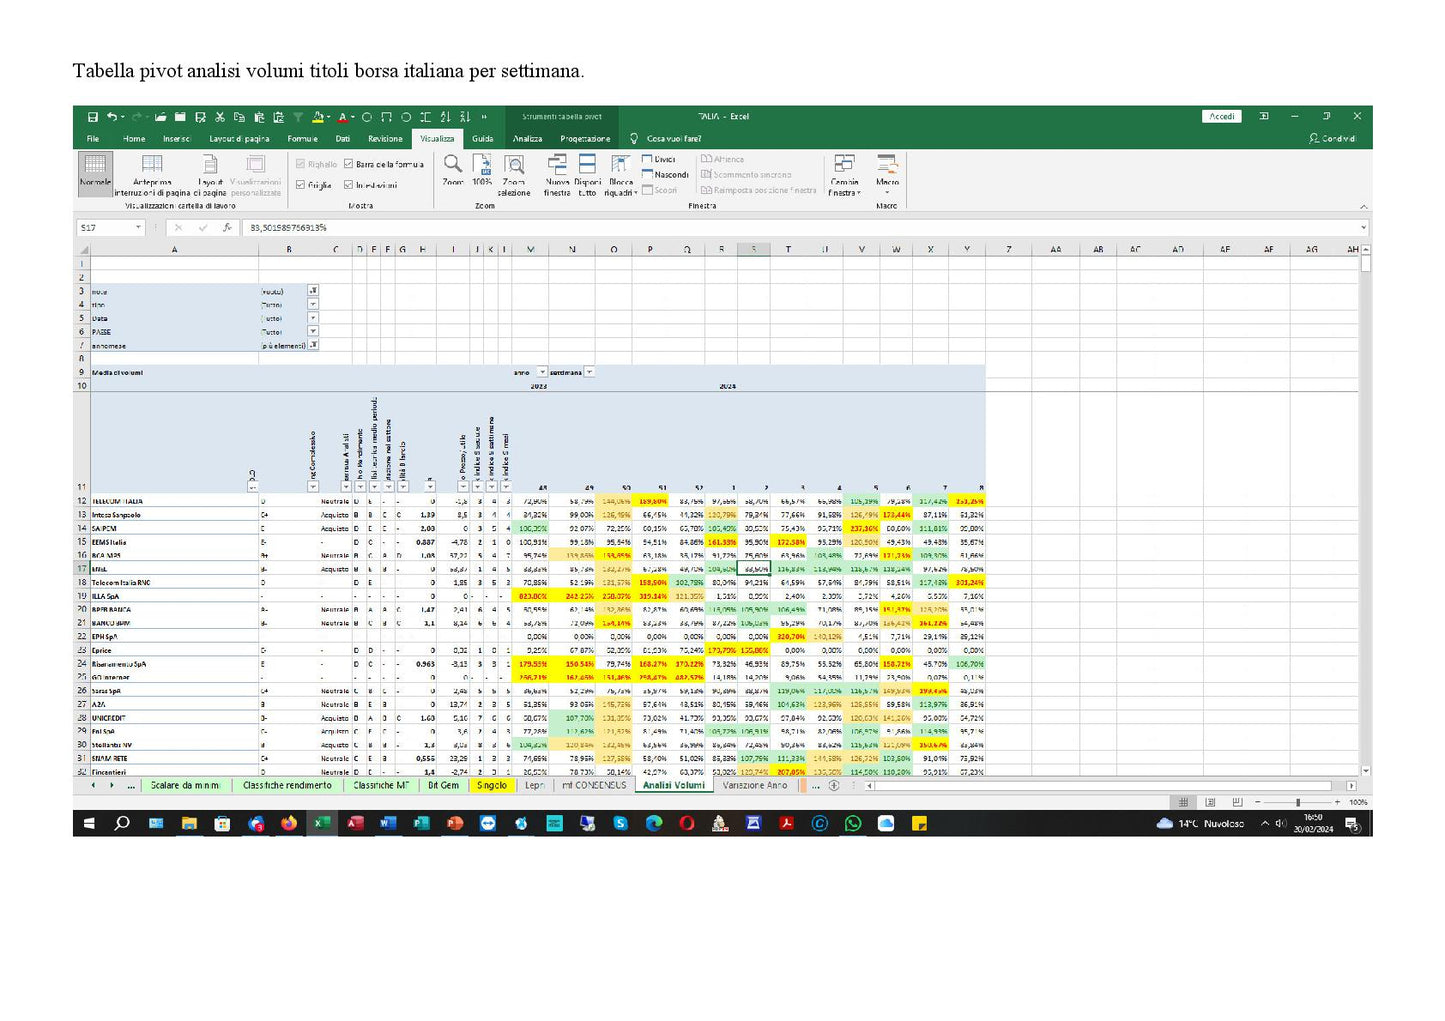Switch to the Classifiche rendimento sheet tab

pos(287,786)
